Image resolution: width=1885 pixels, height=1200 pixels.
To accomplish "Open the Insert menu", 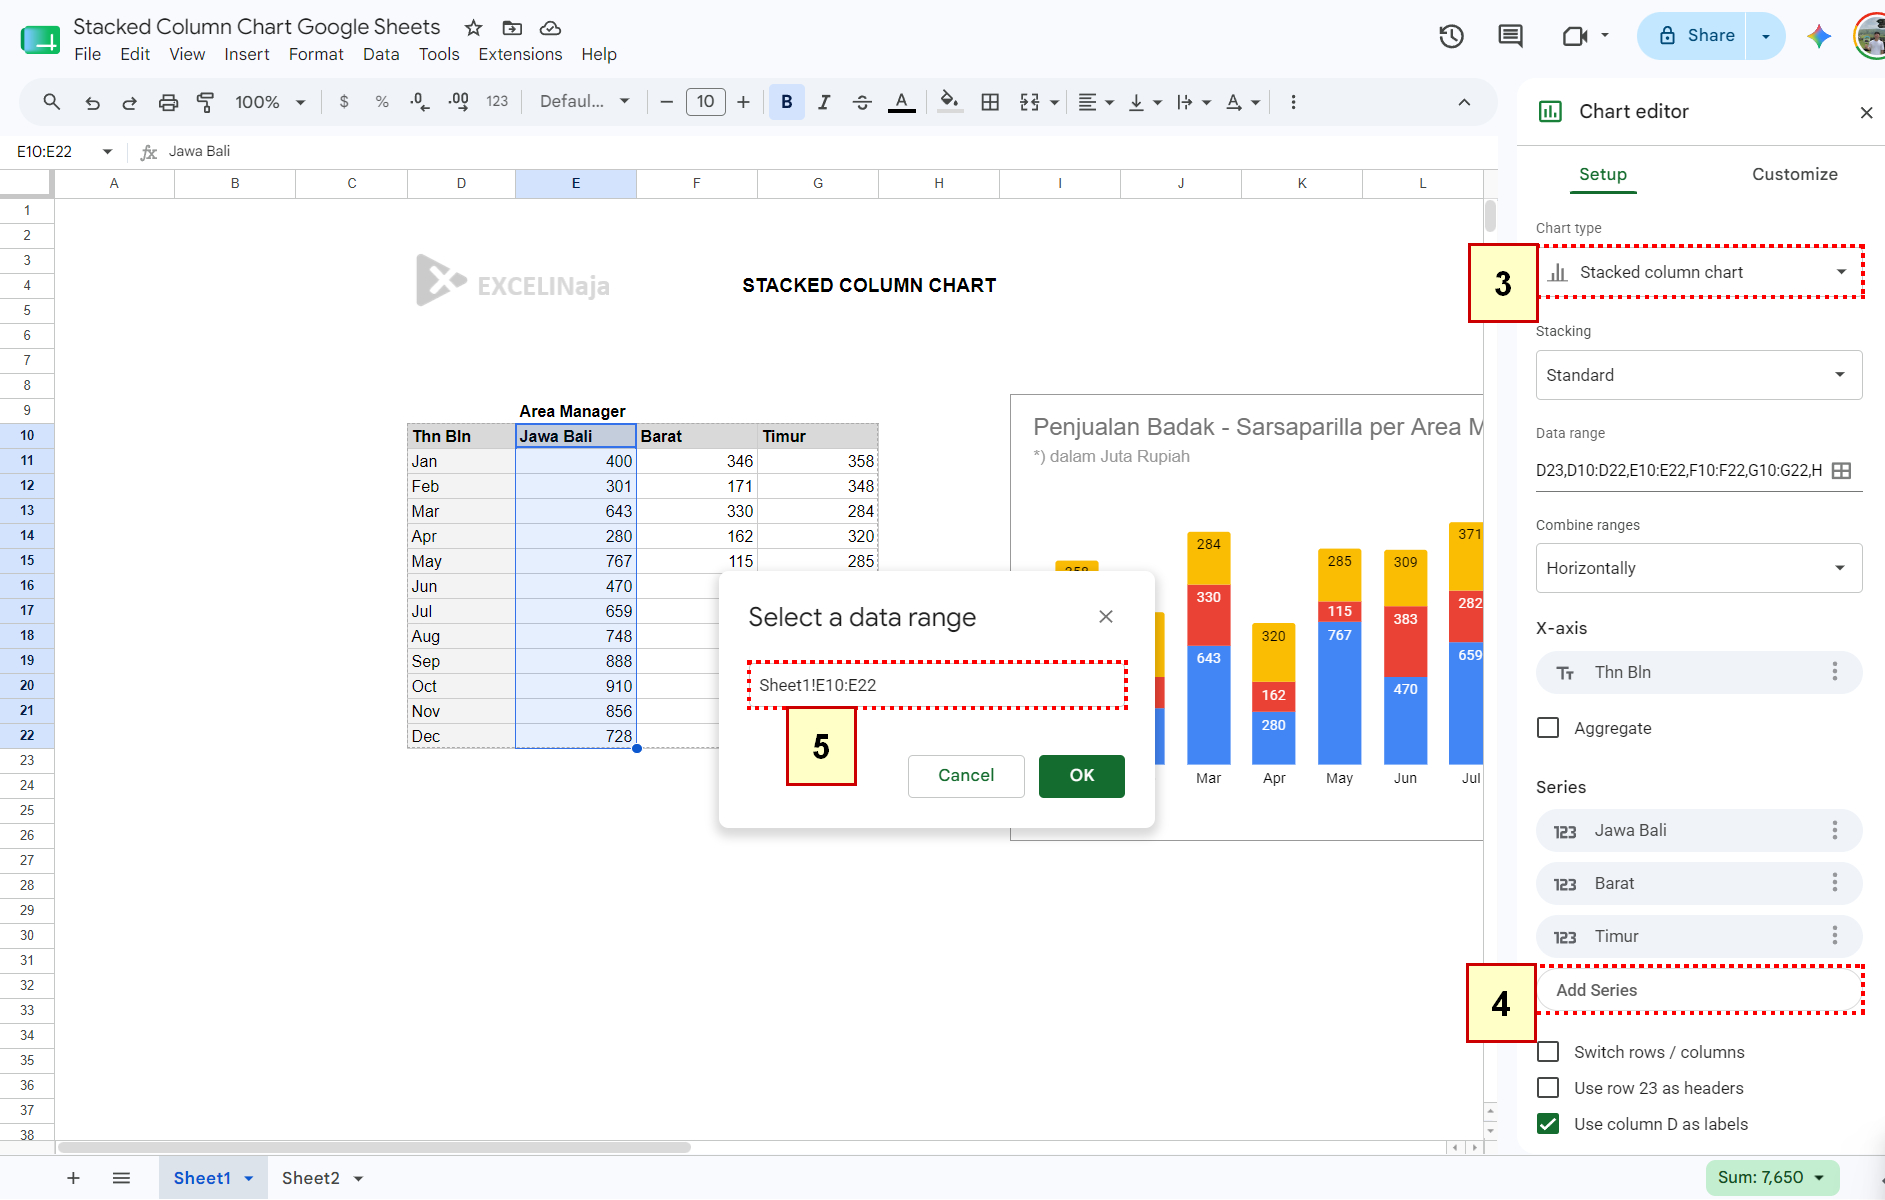I will point(247,54).
